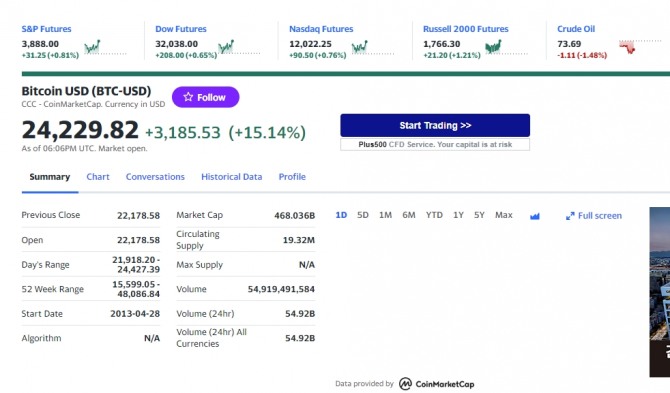Switch to the Conversations tab

pos(155,177)
